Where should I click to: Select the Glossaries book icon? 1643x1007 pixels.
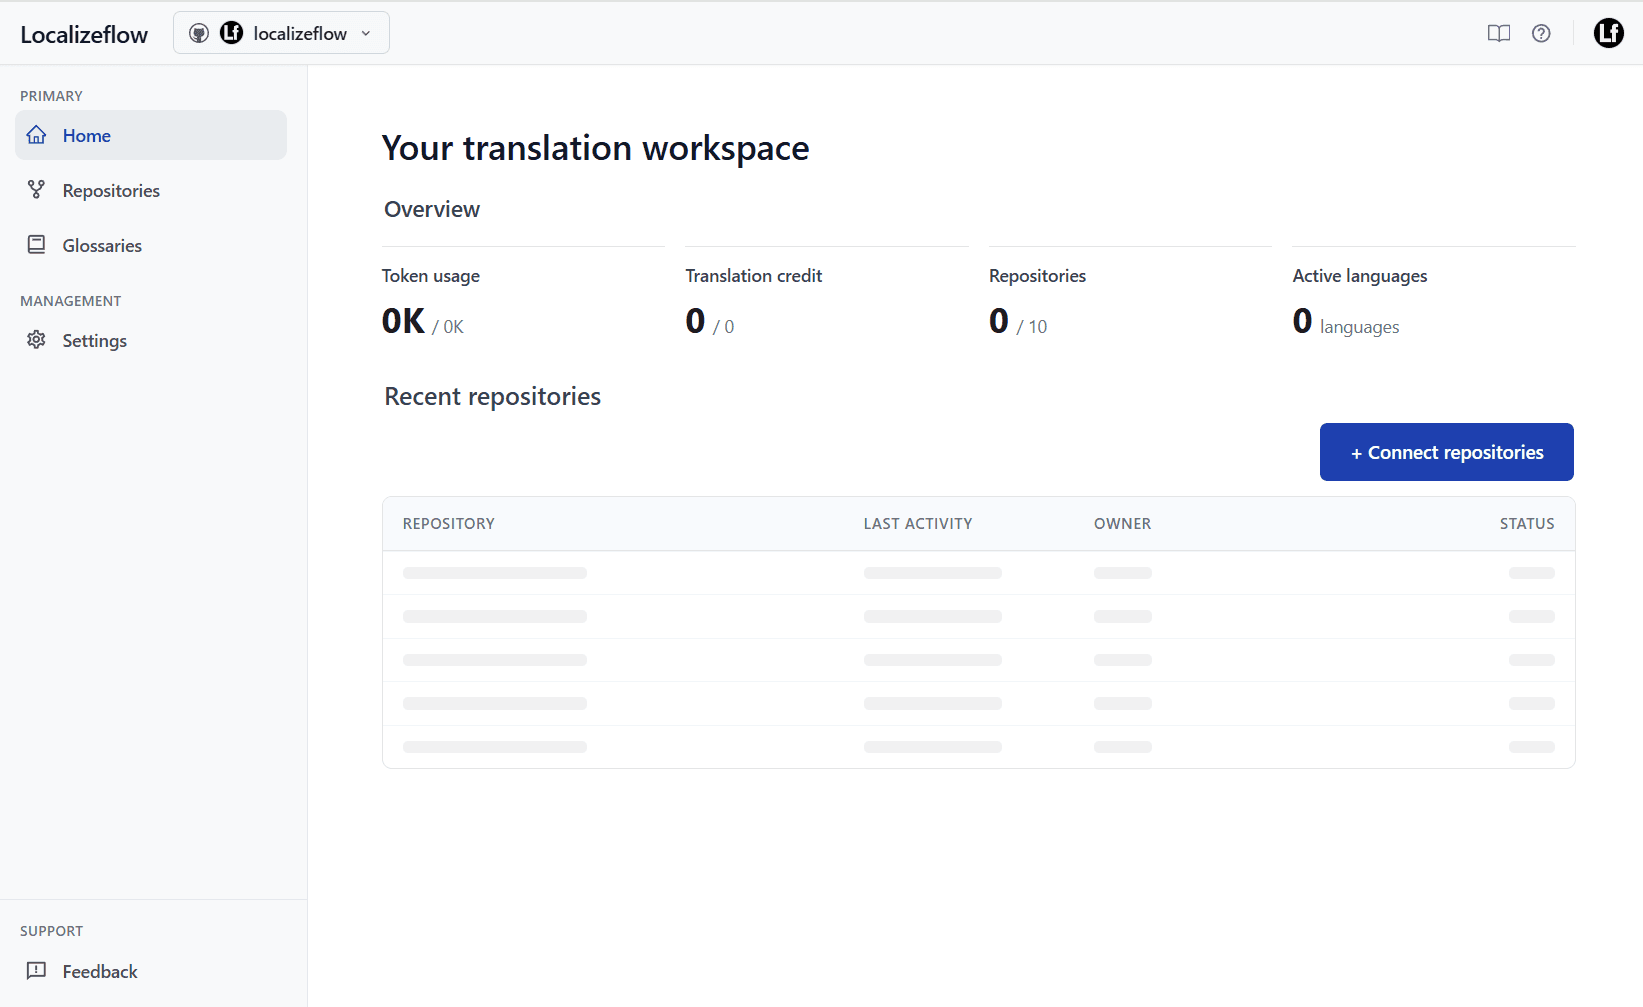tap(36, 244)
